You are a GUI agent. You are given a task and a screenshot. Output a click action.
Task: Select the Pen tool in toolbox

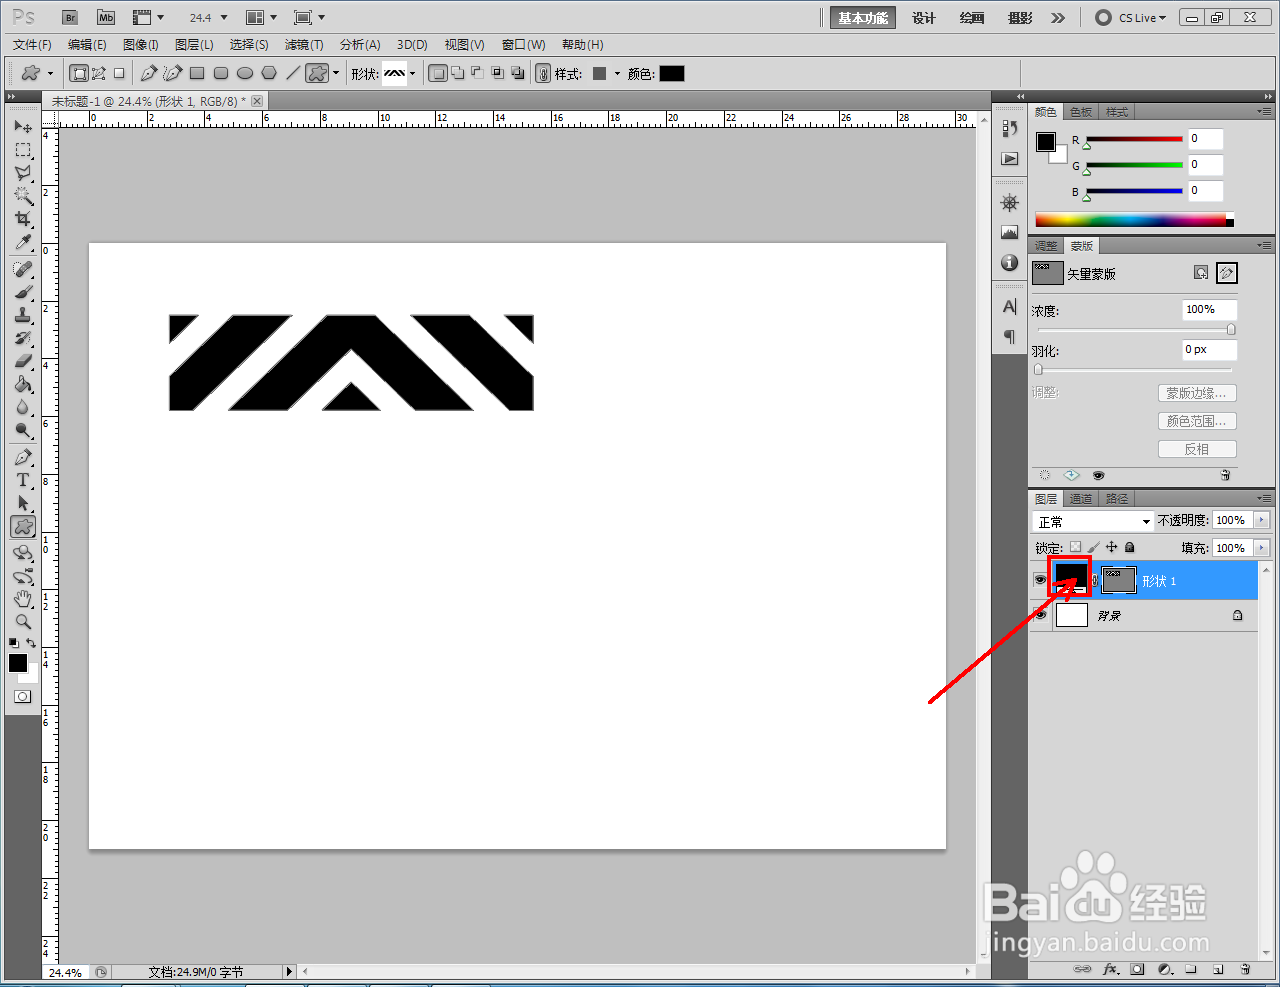23,458
